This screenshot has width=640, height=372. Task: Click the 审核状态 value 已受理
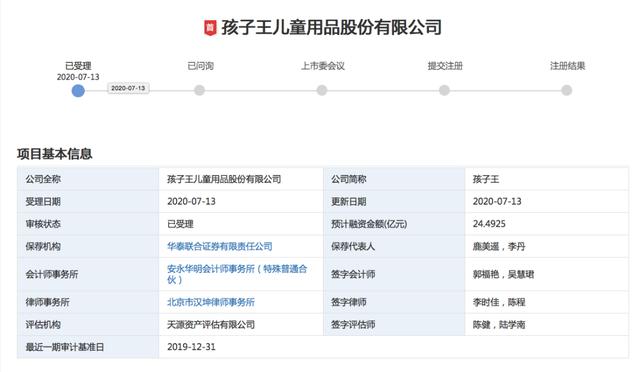(x=180, y=224)
